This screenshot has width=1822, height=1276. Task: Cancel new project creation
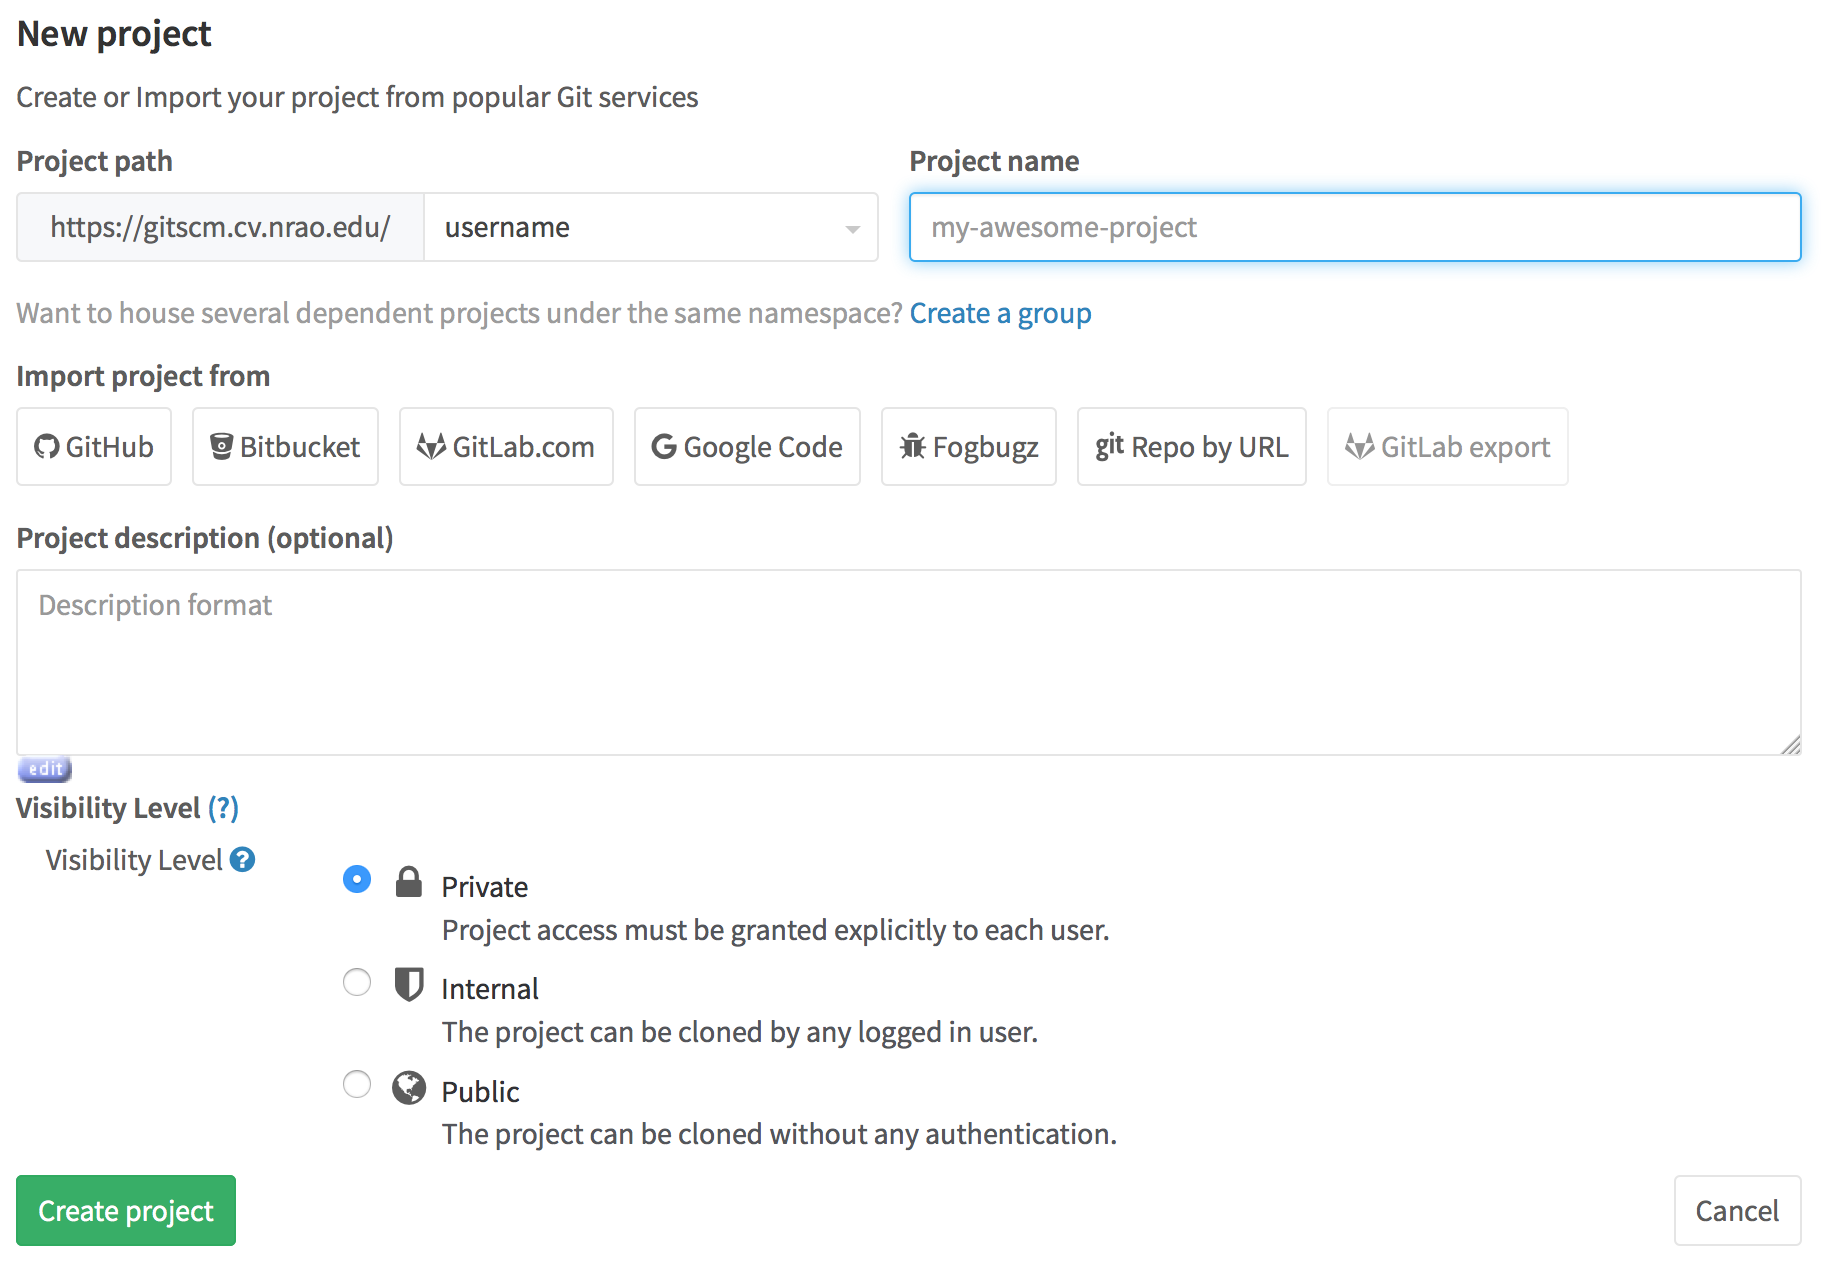coord(1737,1211)
